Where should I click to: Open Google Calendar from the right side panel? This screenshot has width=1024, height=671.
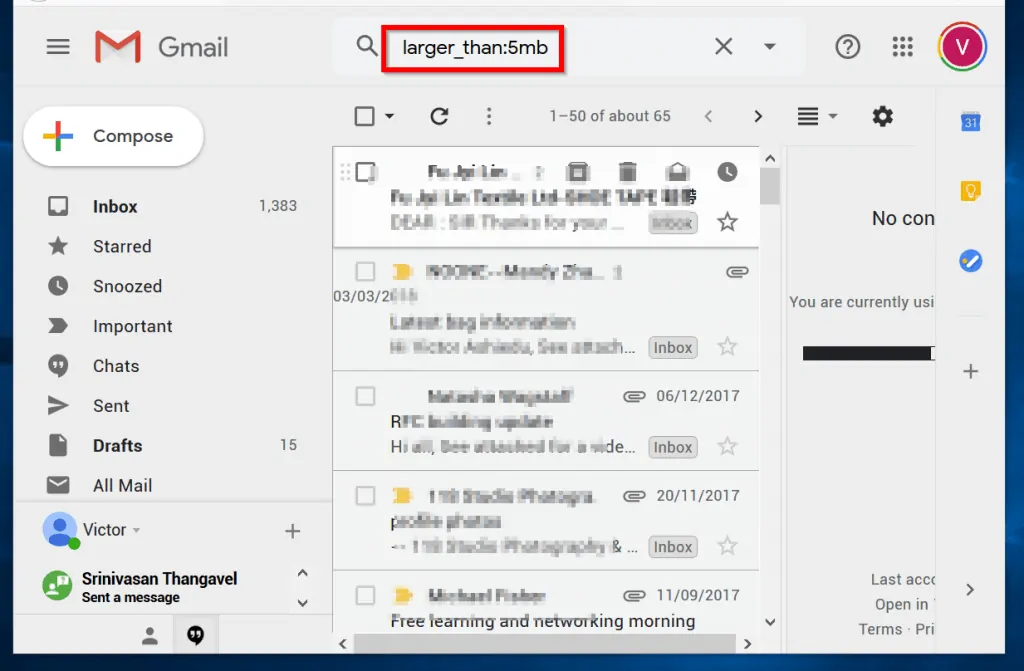970,122
